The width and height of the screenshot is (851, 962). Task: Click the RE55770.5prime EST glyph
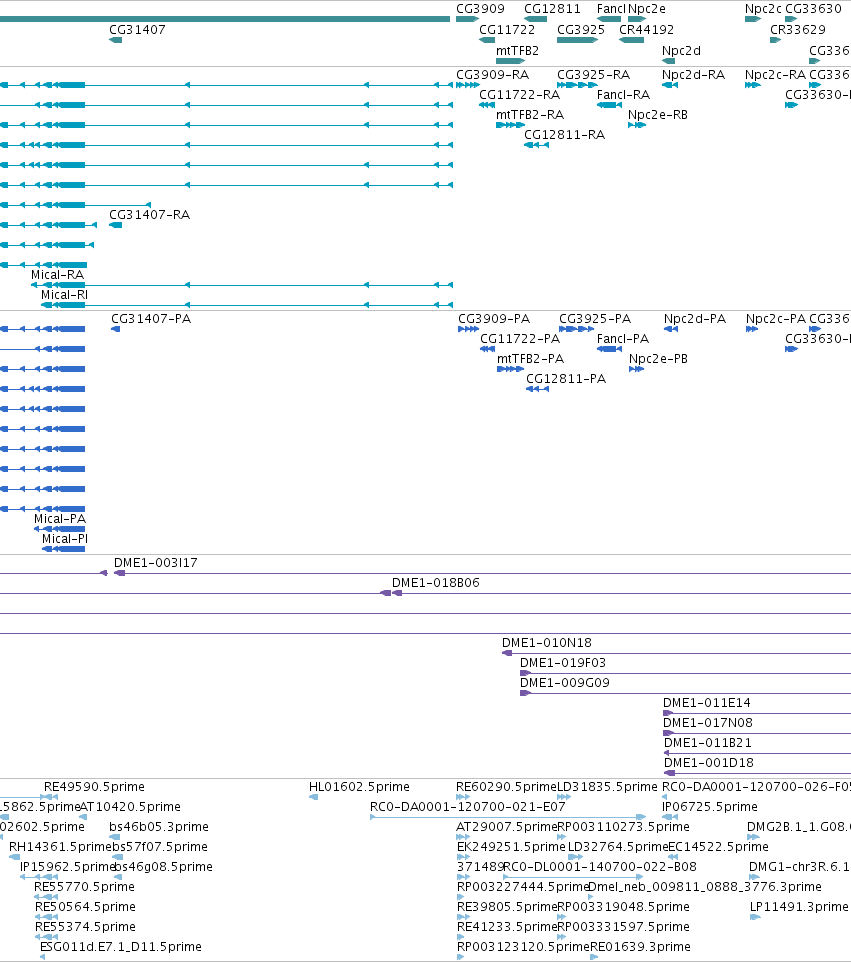[46, 897]
